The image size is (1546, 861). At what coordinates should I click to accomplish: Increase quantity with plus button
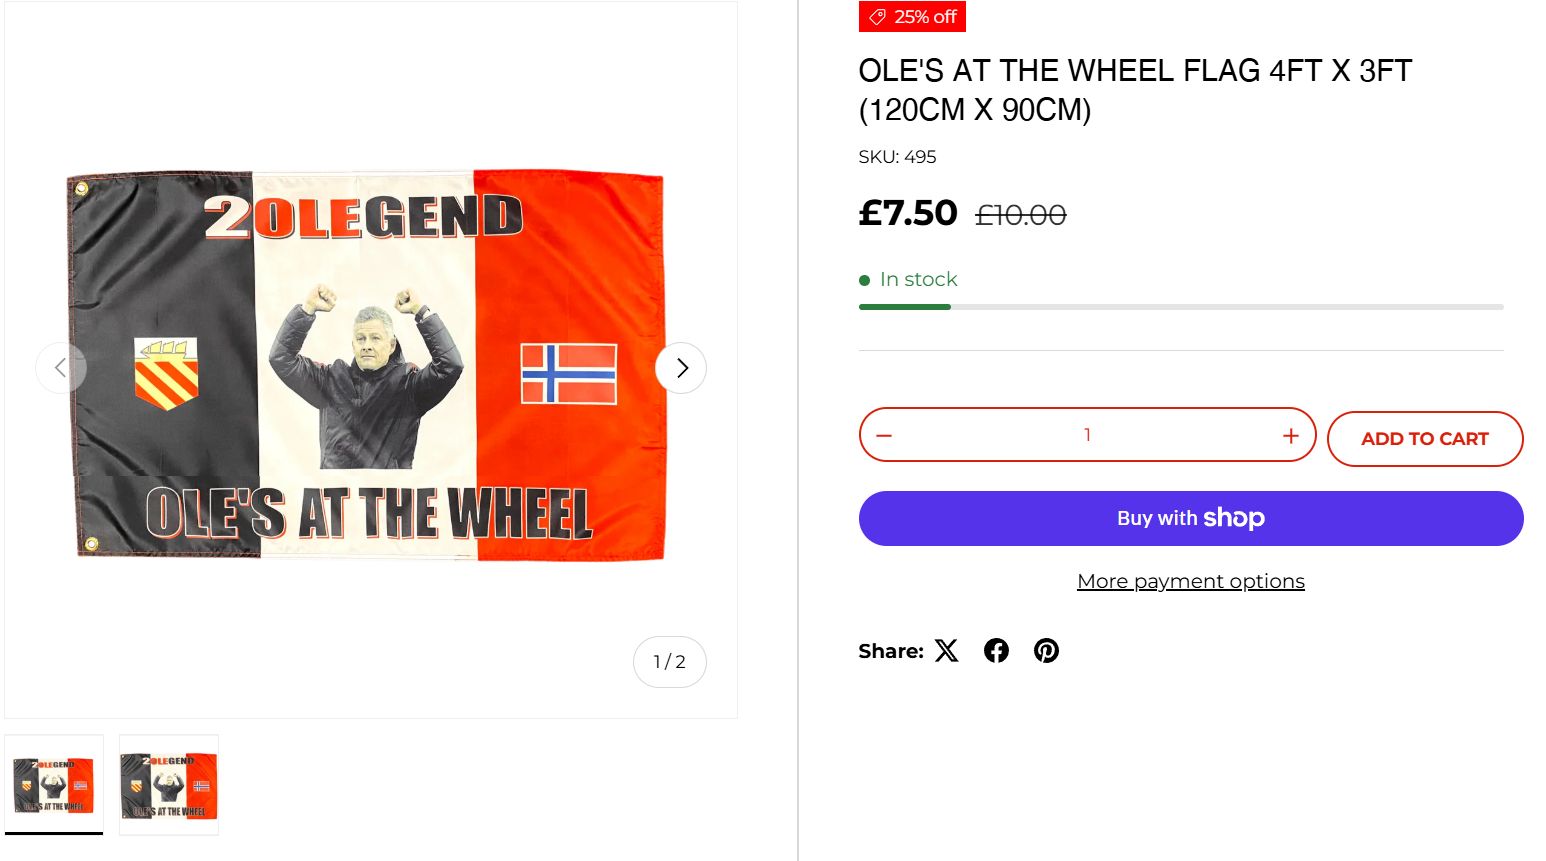click(x=1291, y=436)
